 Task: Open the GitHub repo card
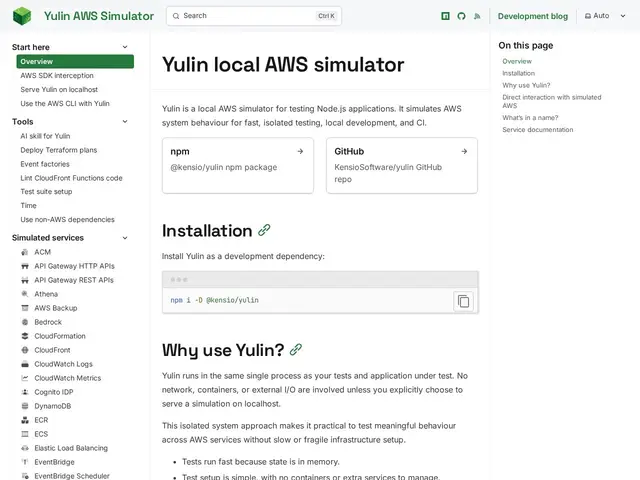point(402,165)
